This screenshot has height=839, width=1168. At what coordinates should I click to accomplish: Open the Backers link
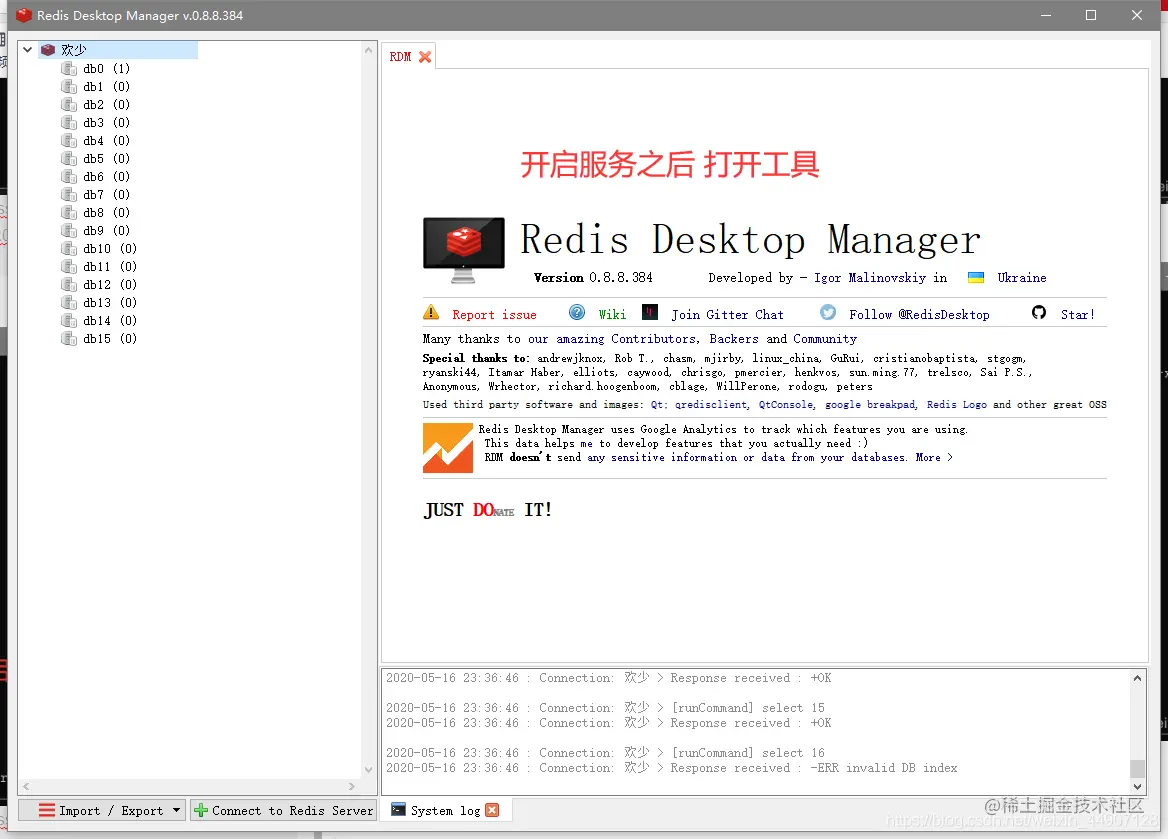[x=734, y=339]
